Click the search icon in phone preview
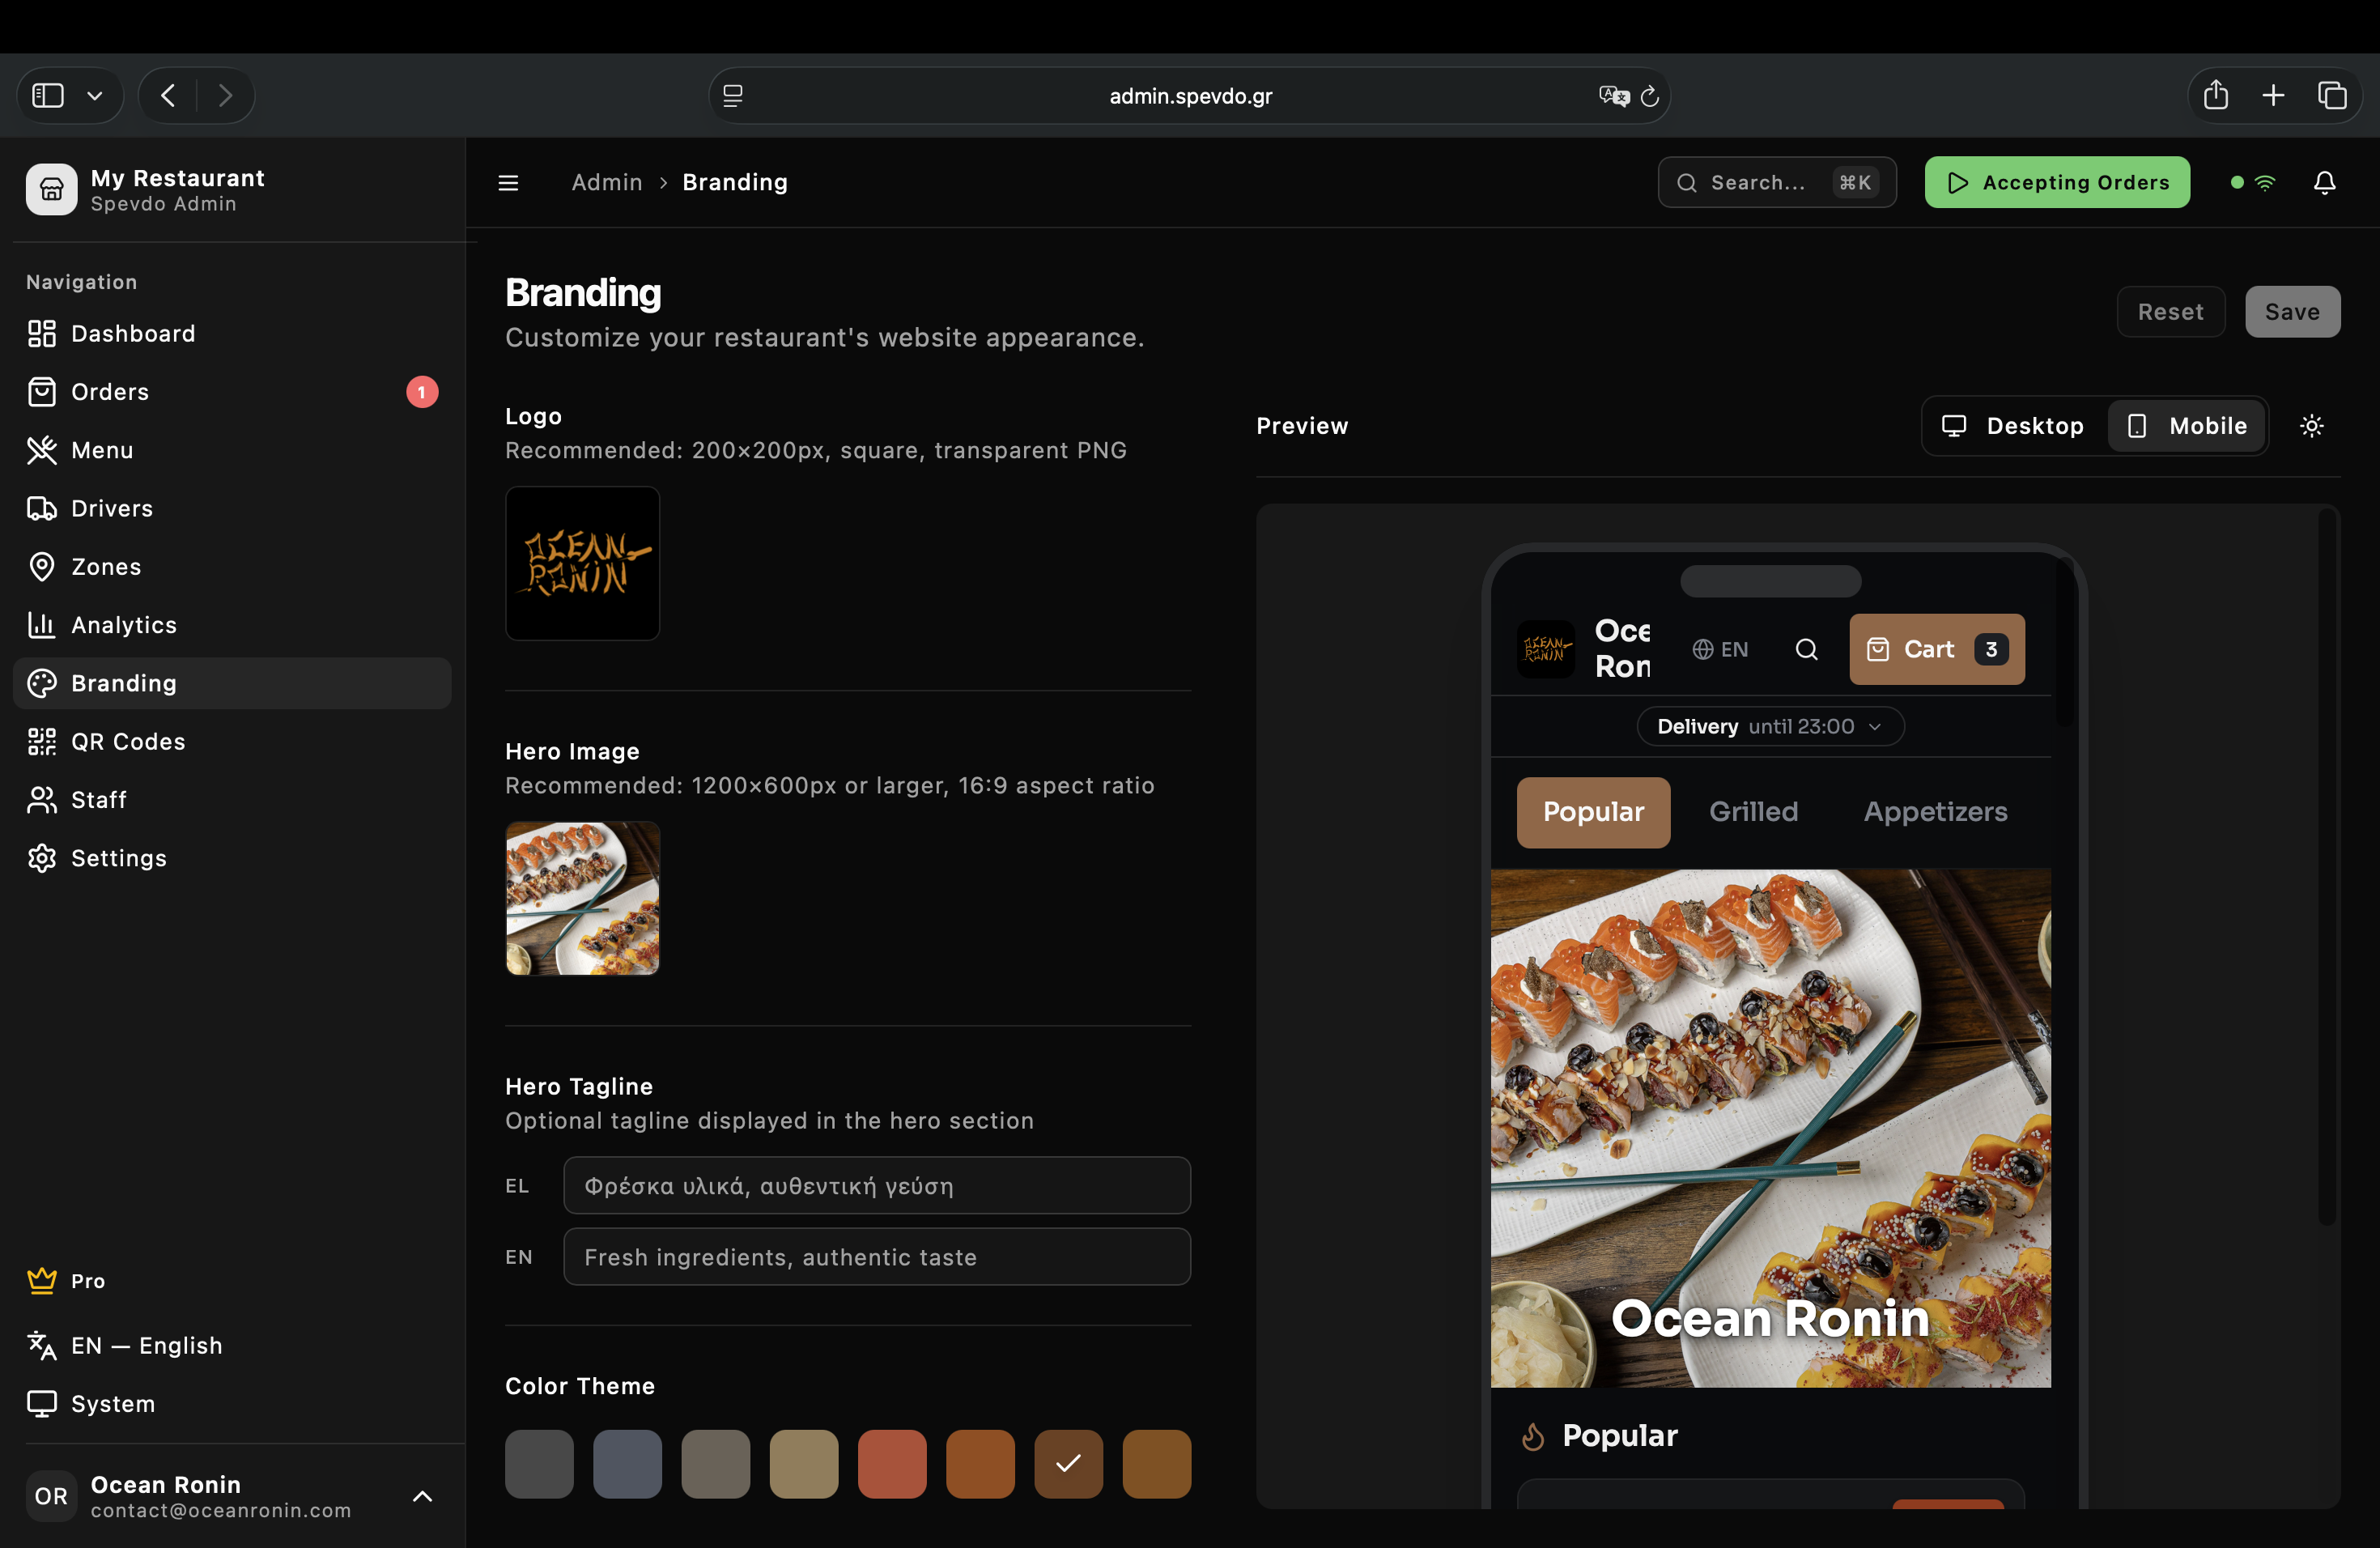 point(1806,649)
